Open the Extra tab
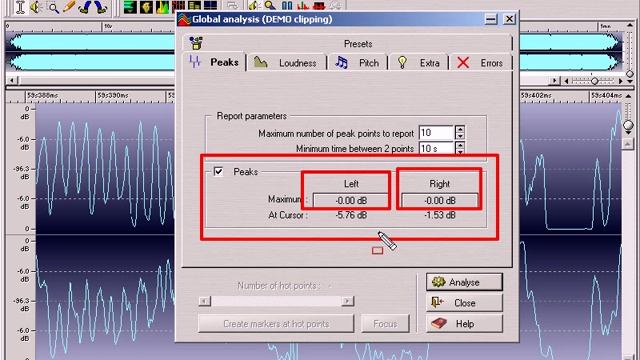Image resolution: width=640 pixels, height=360 pixels. (419, 63)
